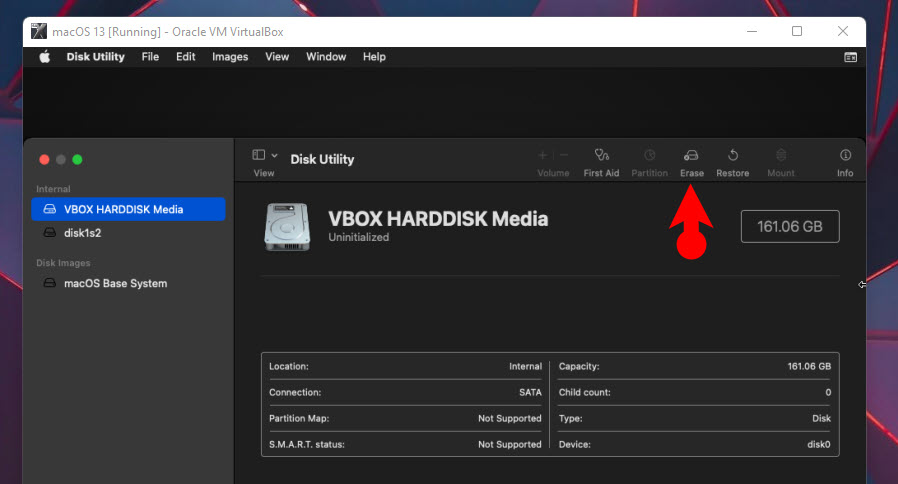This screenshot has height=484, width=898.
Task: Click the Uninitialized status text
Action: (359, 237)
